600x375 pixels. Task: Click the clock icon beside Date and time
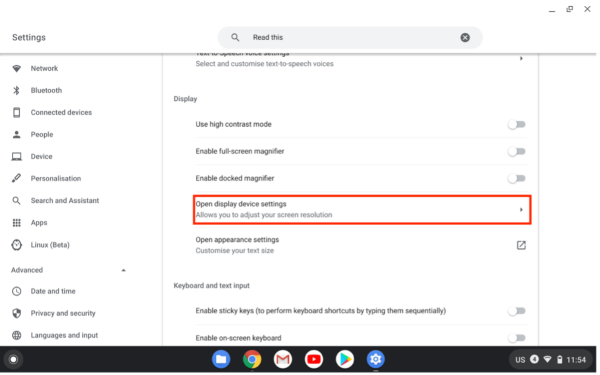click(x=16, y=291)
